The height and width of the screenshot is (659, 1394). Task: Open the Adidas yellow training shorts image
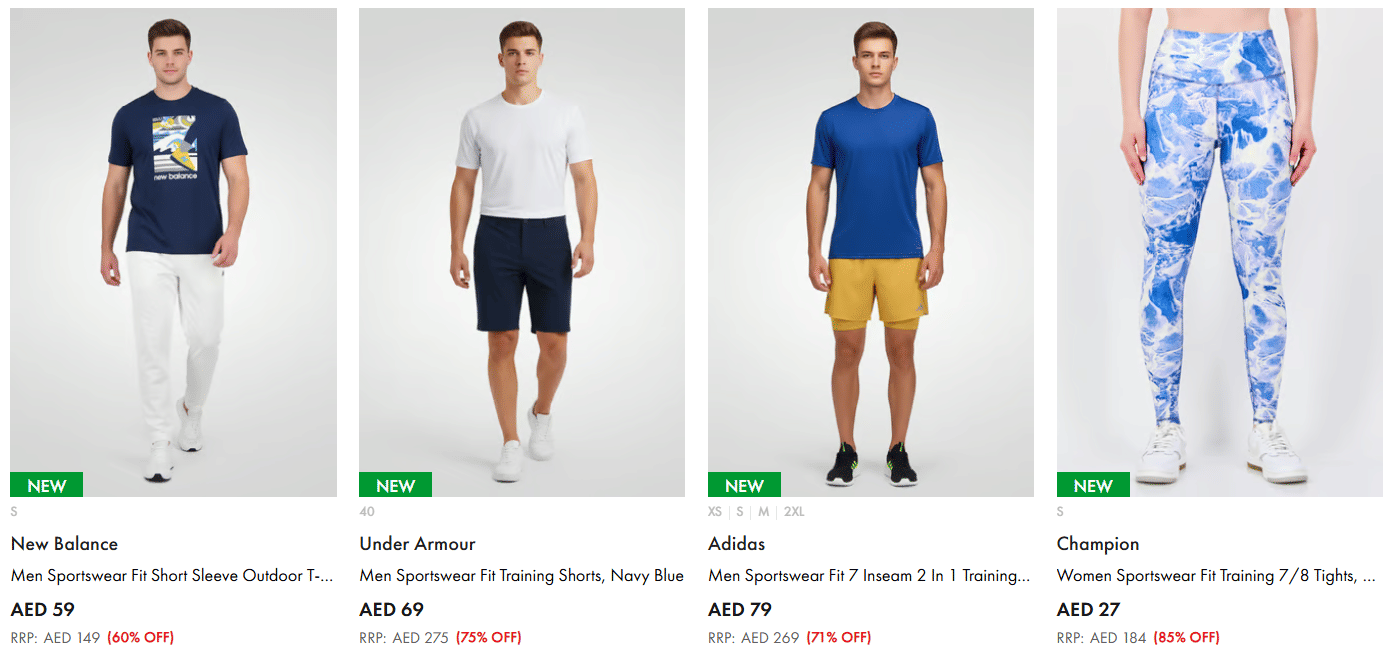[x=870, y=252]
